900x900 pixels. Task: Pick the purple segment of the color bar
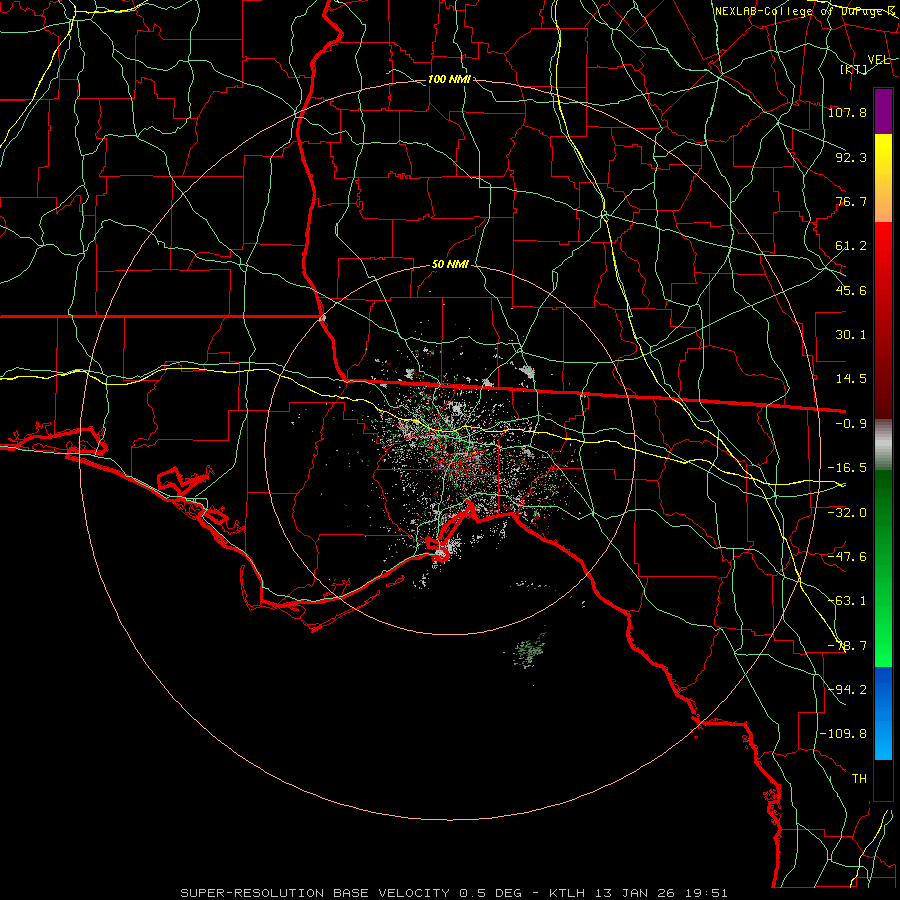point(883,111)
